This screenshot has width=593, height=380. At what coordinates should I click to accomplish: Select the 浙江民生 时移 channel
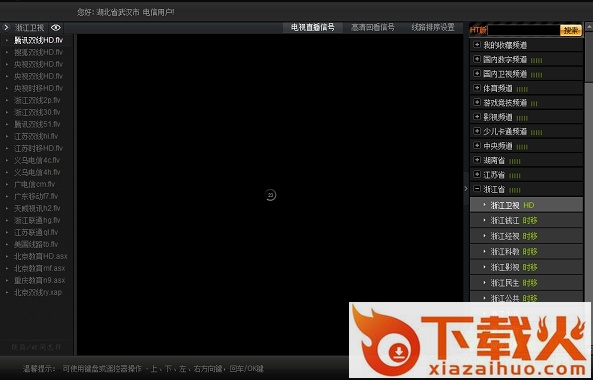tap(526, 283)
